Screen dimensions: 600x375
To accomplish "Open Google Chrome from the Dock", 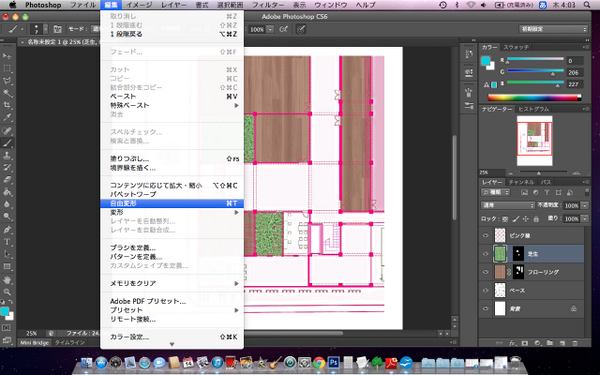I will 319,362.
